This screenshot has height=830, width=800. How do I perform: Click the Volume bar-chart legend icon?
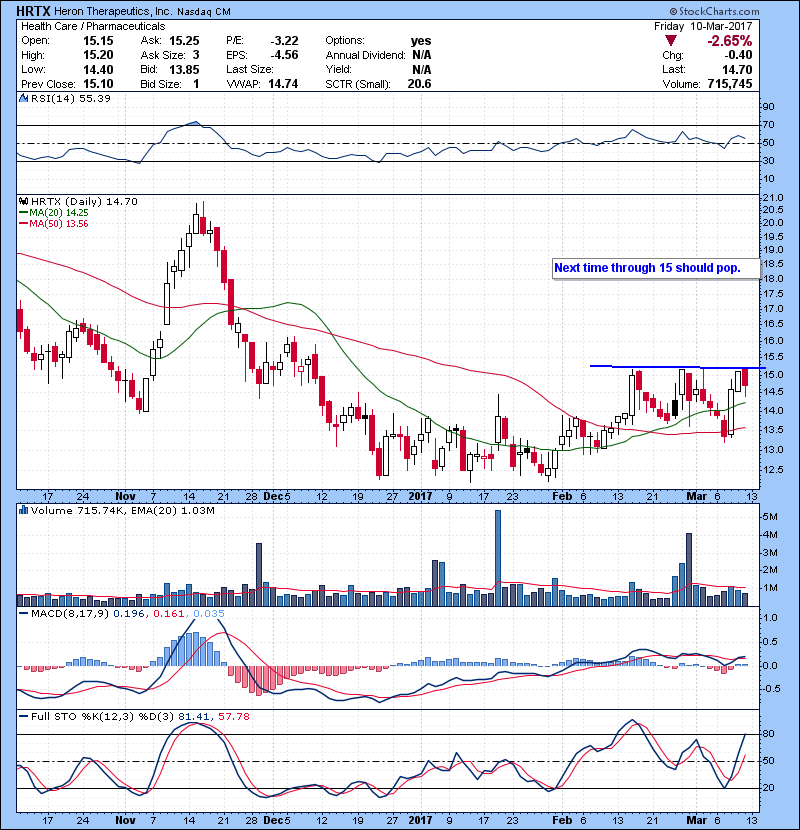[x=24, y=511]
